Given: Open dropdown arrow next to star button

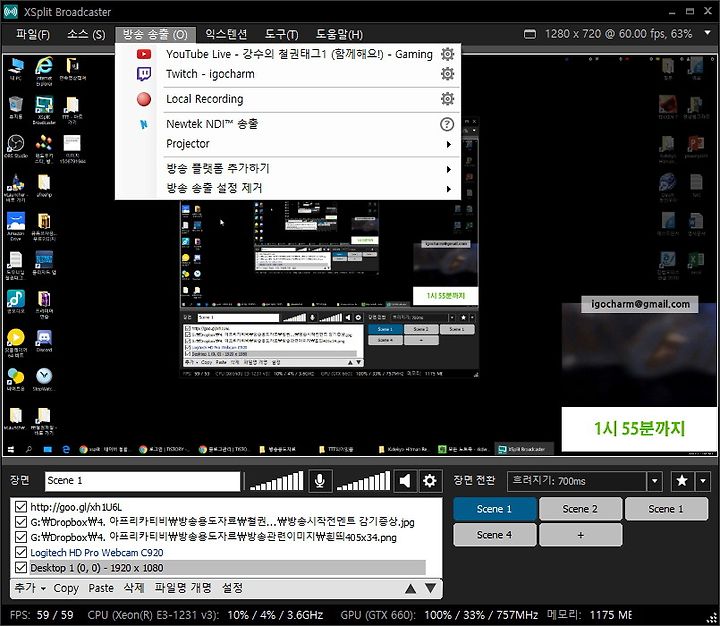Looking at the screenshot, I should click(x=703, y=481).
